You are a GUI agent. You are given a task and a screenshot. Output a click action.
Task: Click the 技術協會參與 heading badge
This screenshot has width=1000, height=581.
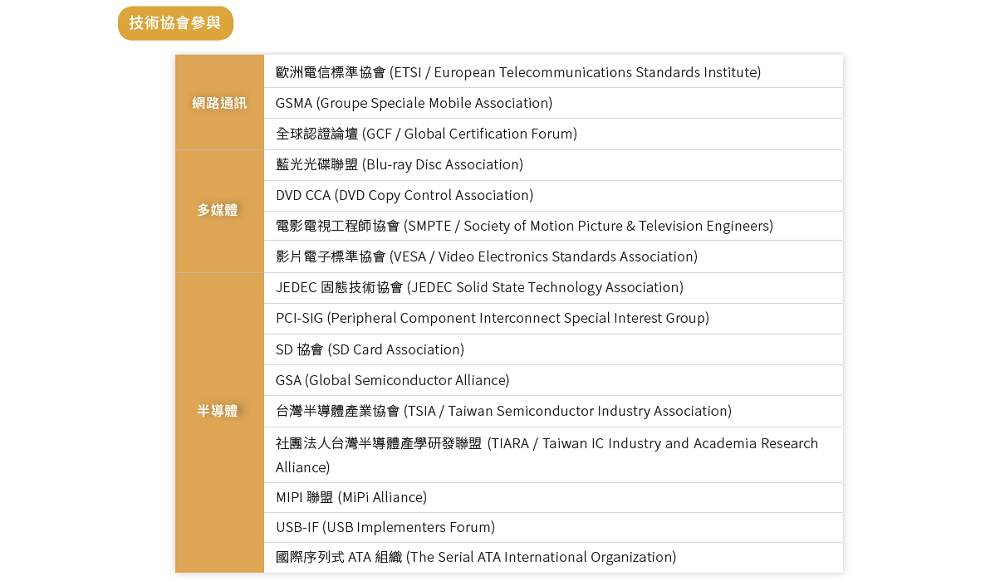pyautogui.click(x=175, y=23)
